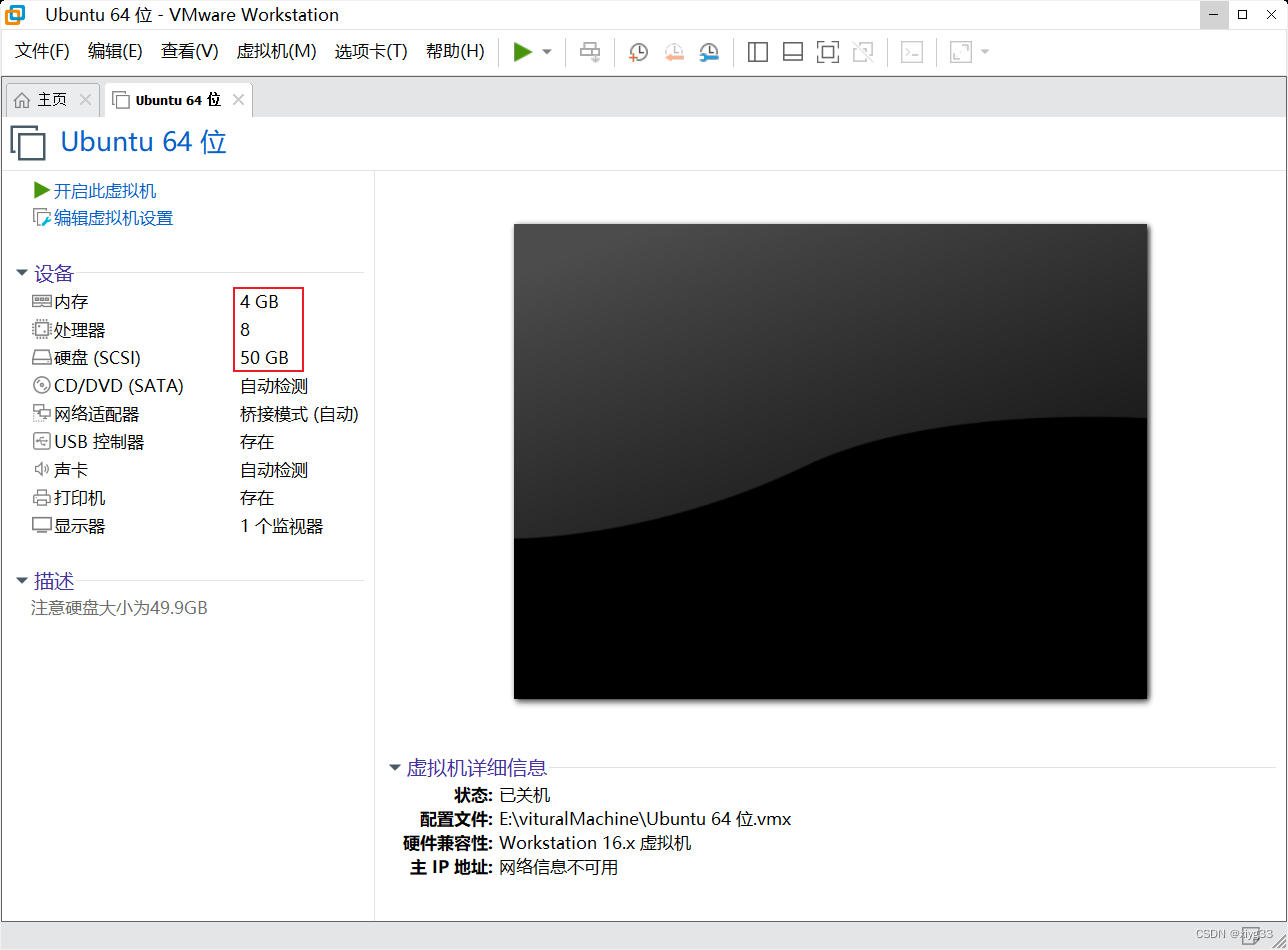Click the 状态 value 已关机
This screenshot has height=950, width=1288.
click(x=525, y=795)
